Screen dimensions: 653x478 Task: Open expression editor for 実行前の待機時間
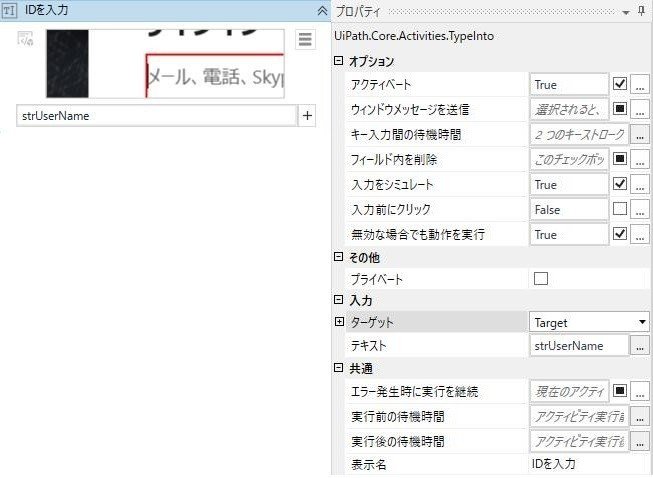point(640,416)
